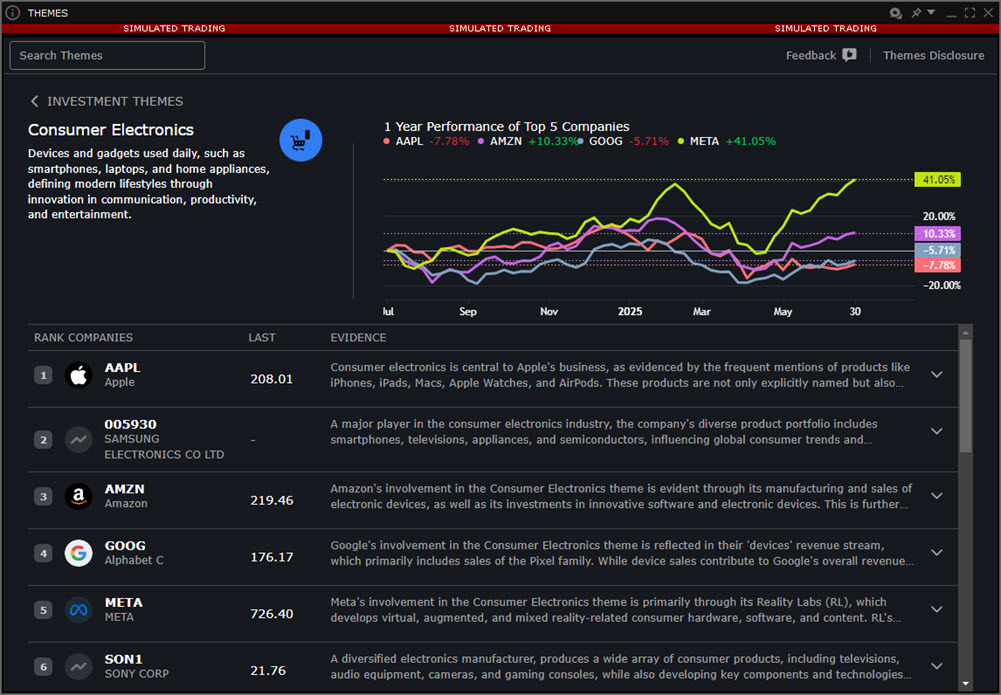Click the evidence text starting 'Meta's involvement'
Image resolution: width=1001 pixels, height=695 pixels.
click(x=615, y=609)
